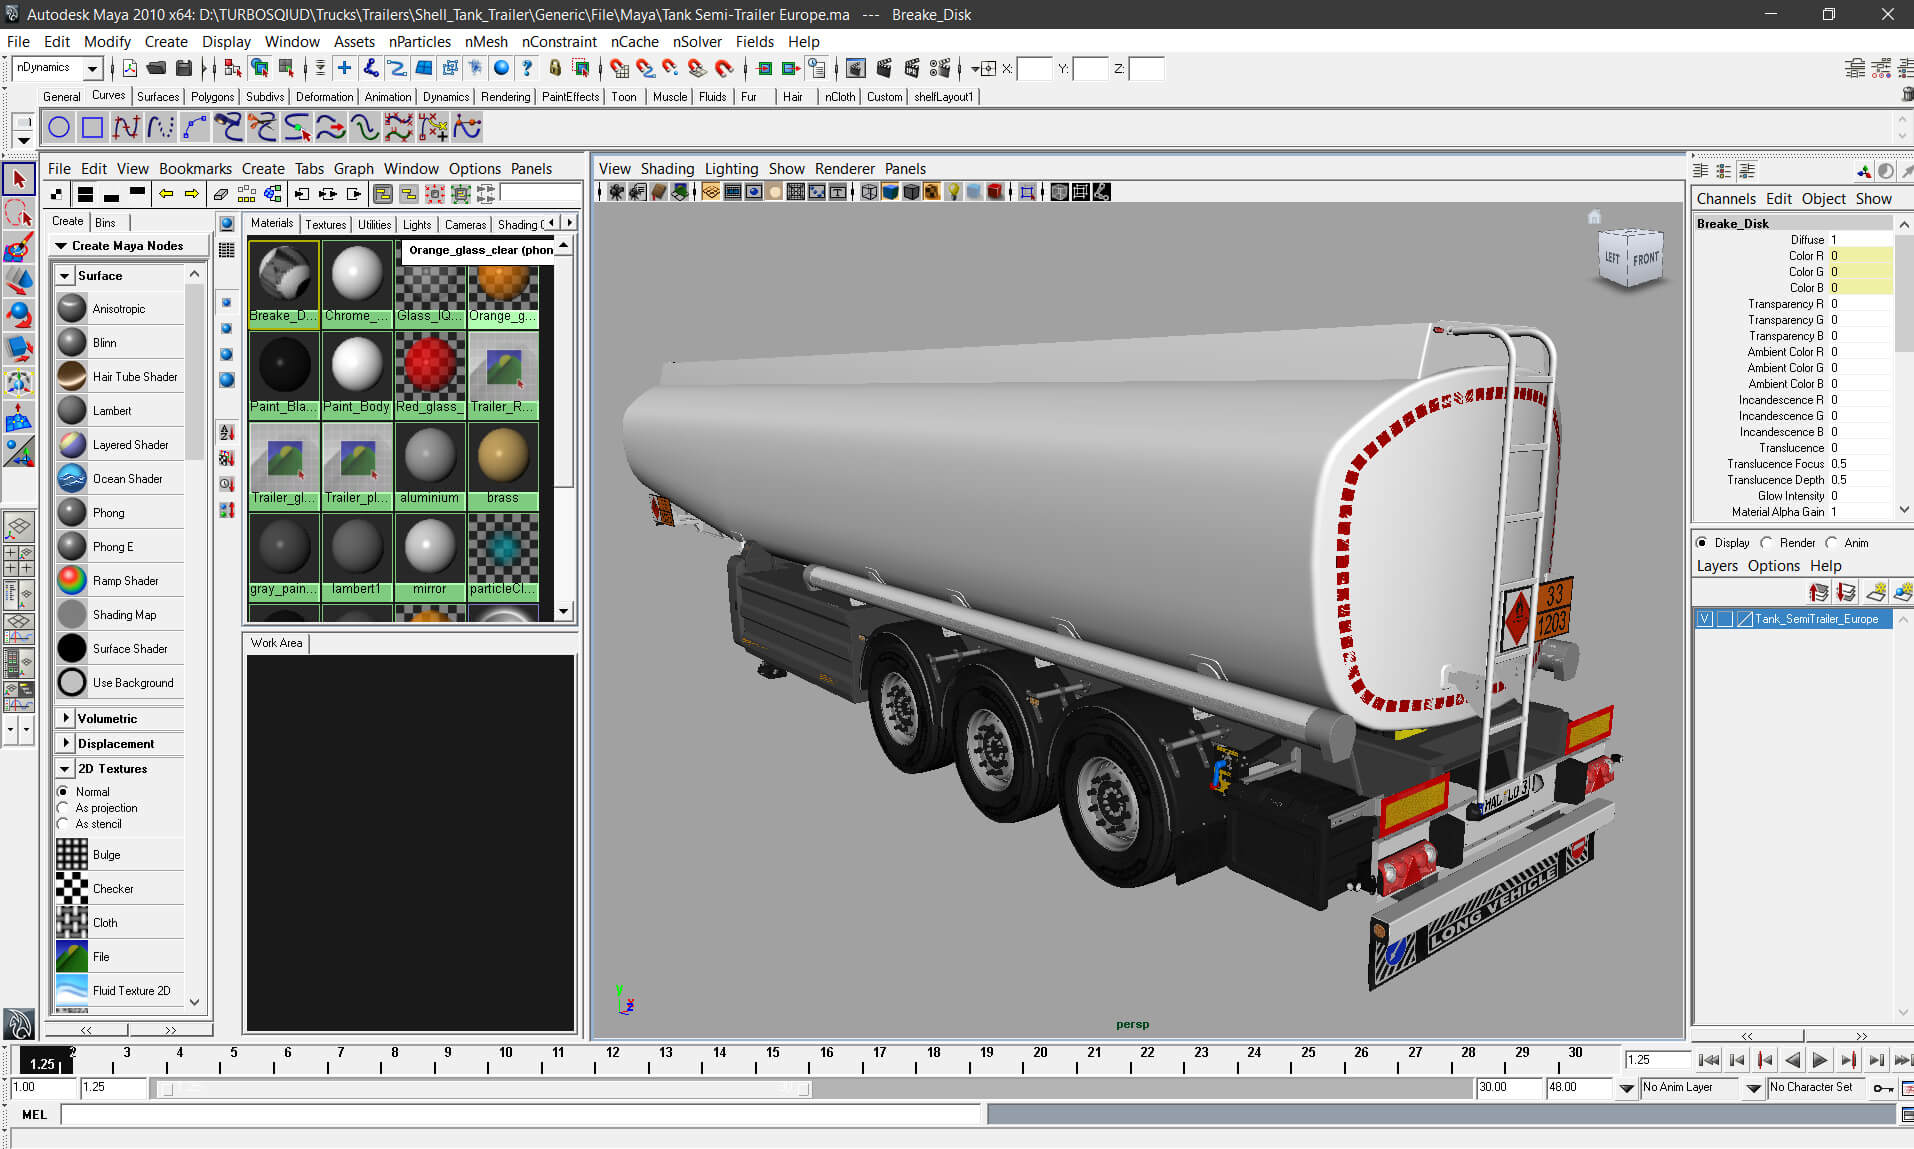Create a Checker 2D texture node
This screenshot has height=1149, width=1914.
coord(120,888)
